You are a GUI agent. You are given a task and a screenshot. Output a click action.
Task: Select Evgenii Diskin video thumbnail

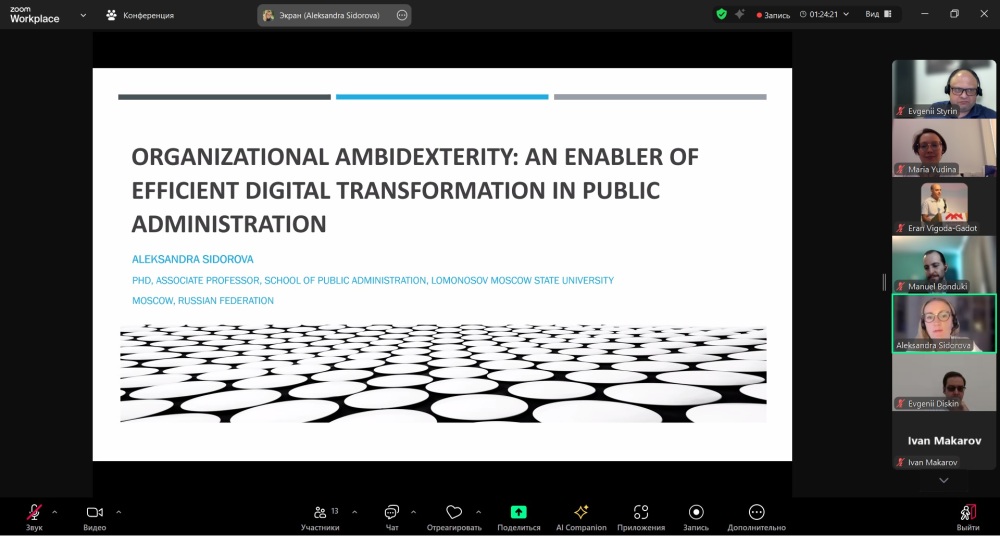pos(944,382)
